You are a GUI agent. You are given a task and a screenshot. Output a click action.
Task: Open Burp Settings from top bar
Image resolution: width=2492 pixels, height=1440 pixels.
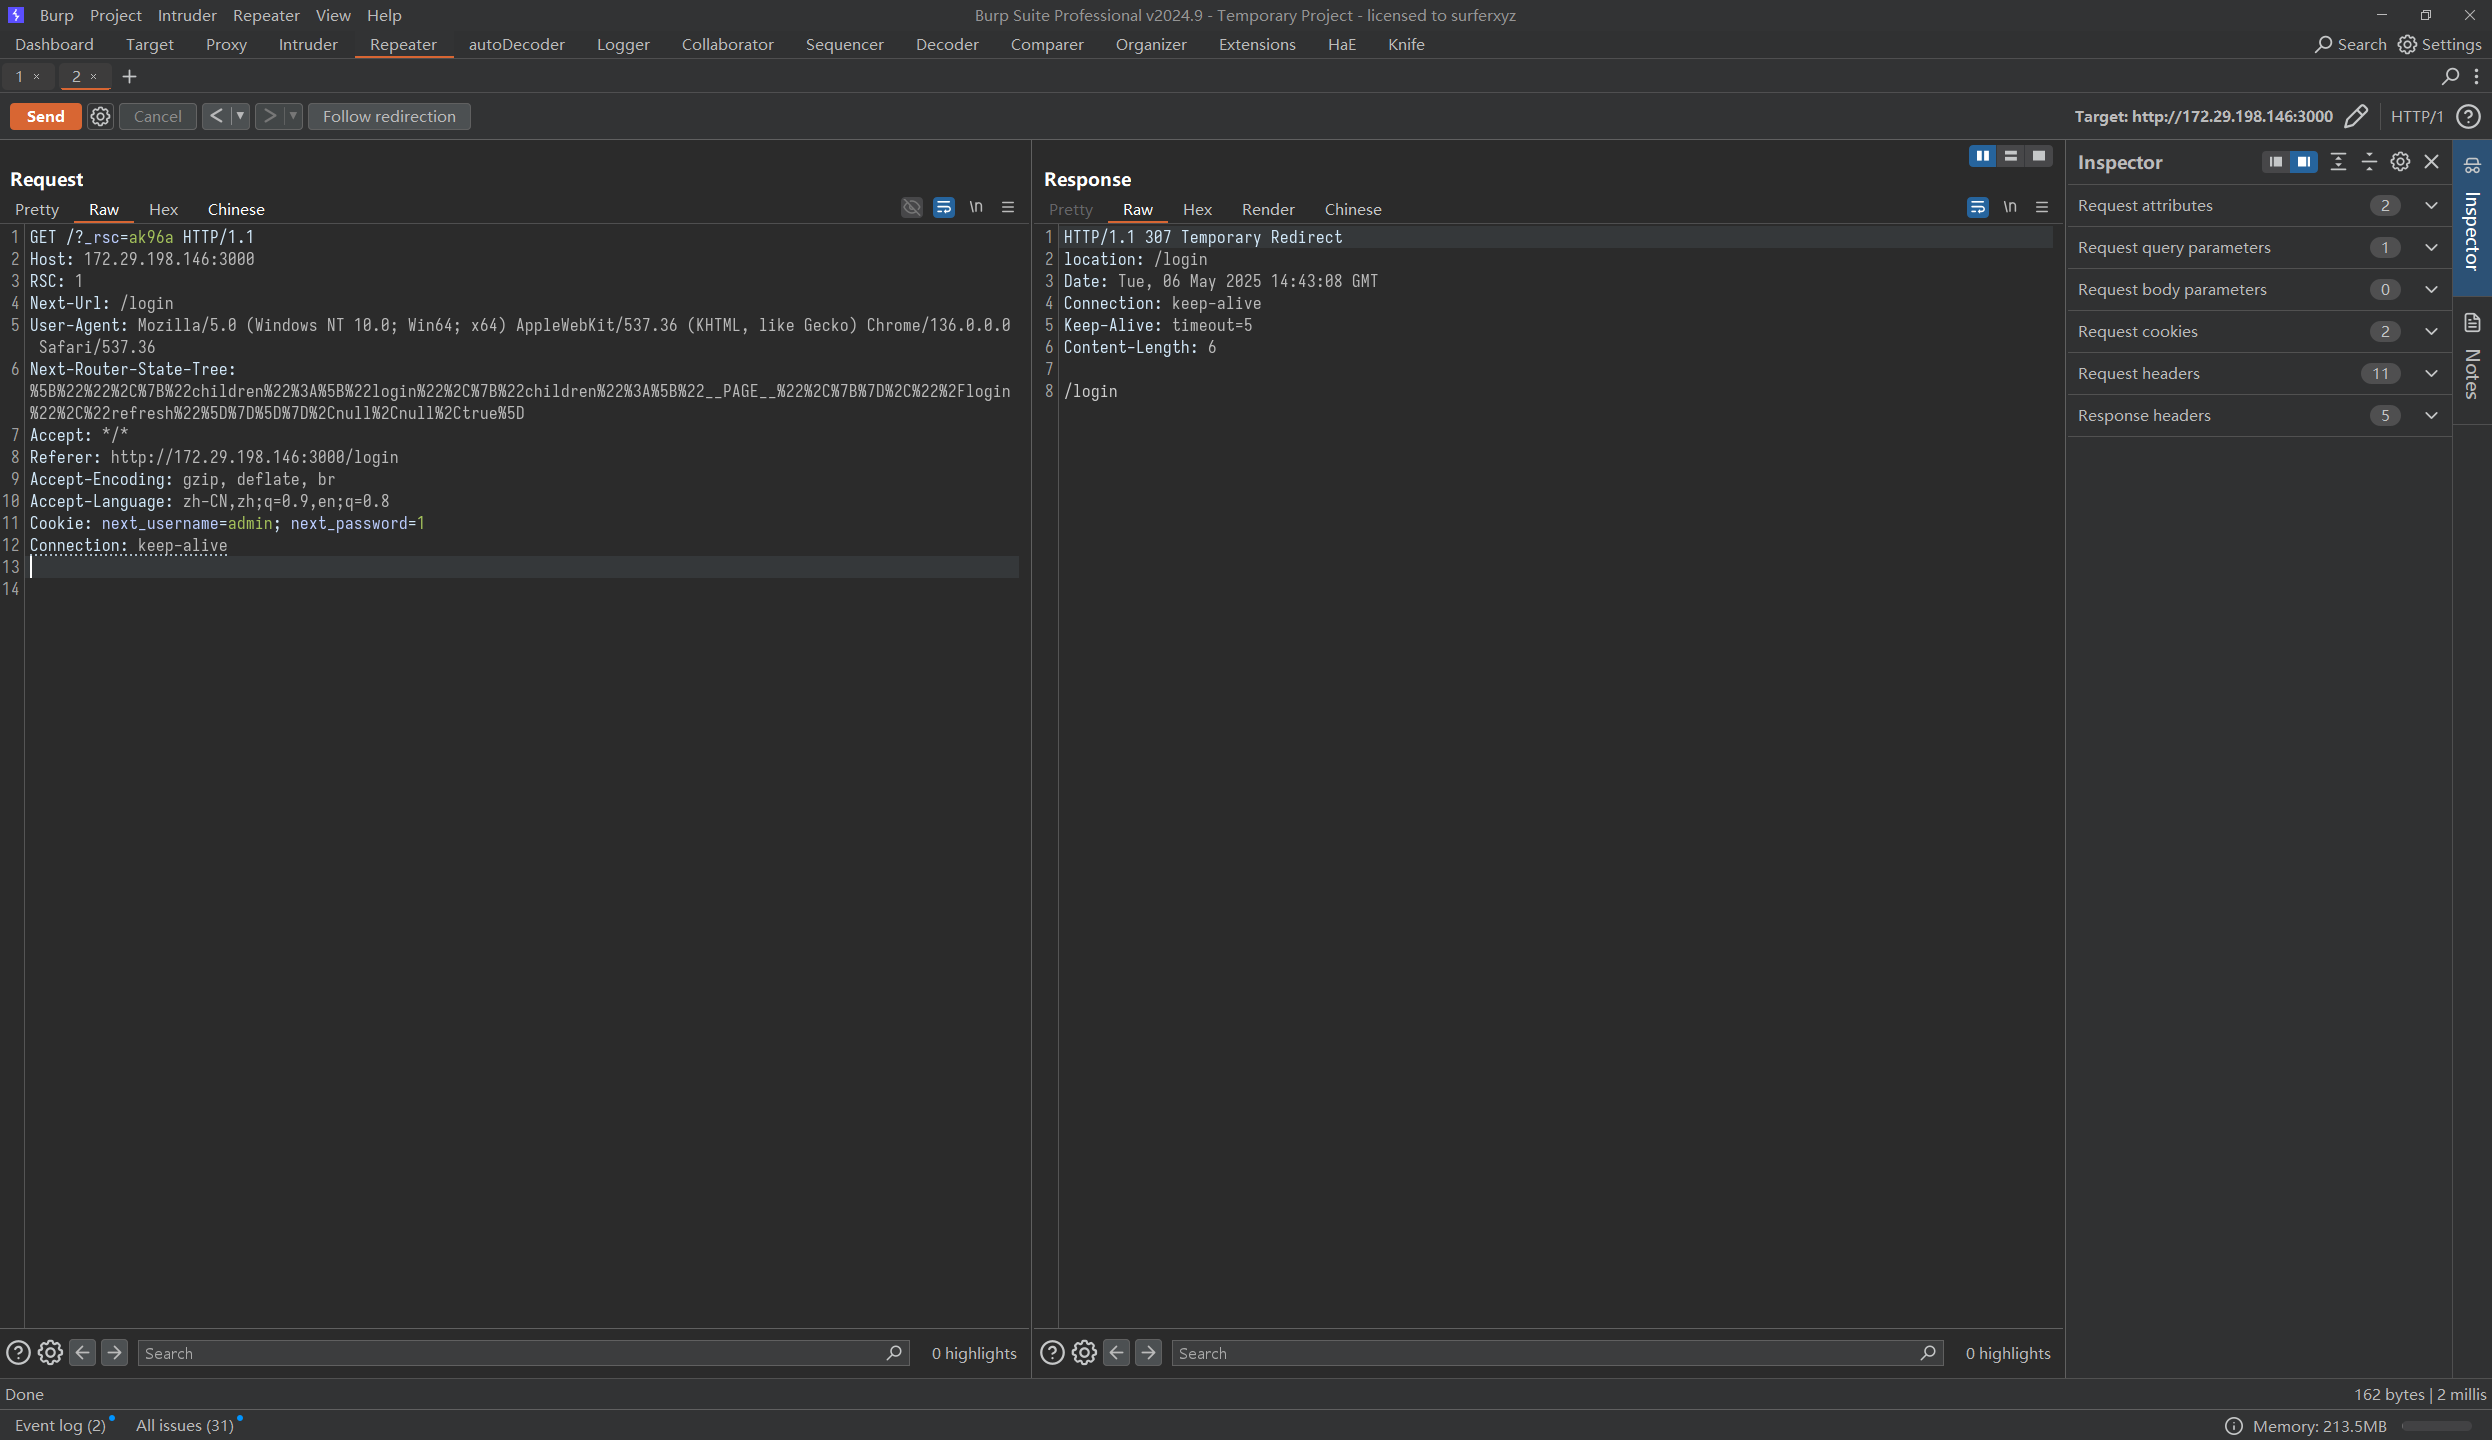2440,44
